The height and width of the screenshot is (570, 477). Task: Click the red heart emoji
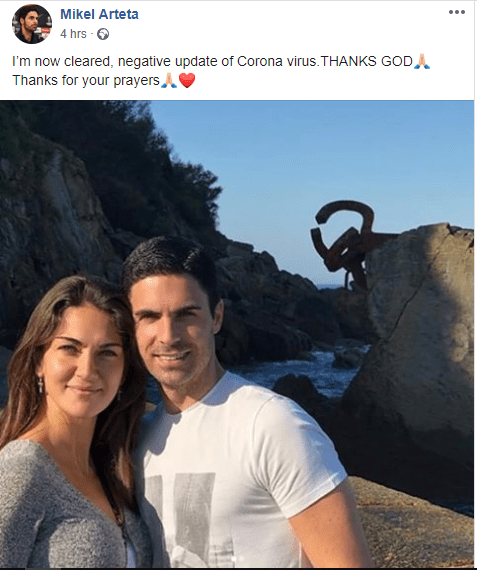coord(187,80)
